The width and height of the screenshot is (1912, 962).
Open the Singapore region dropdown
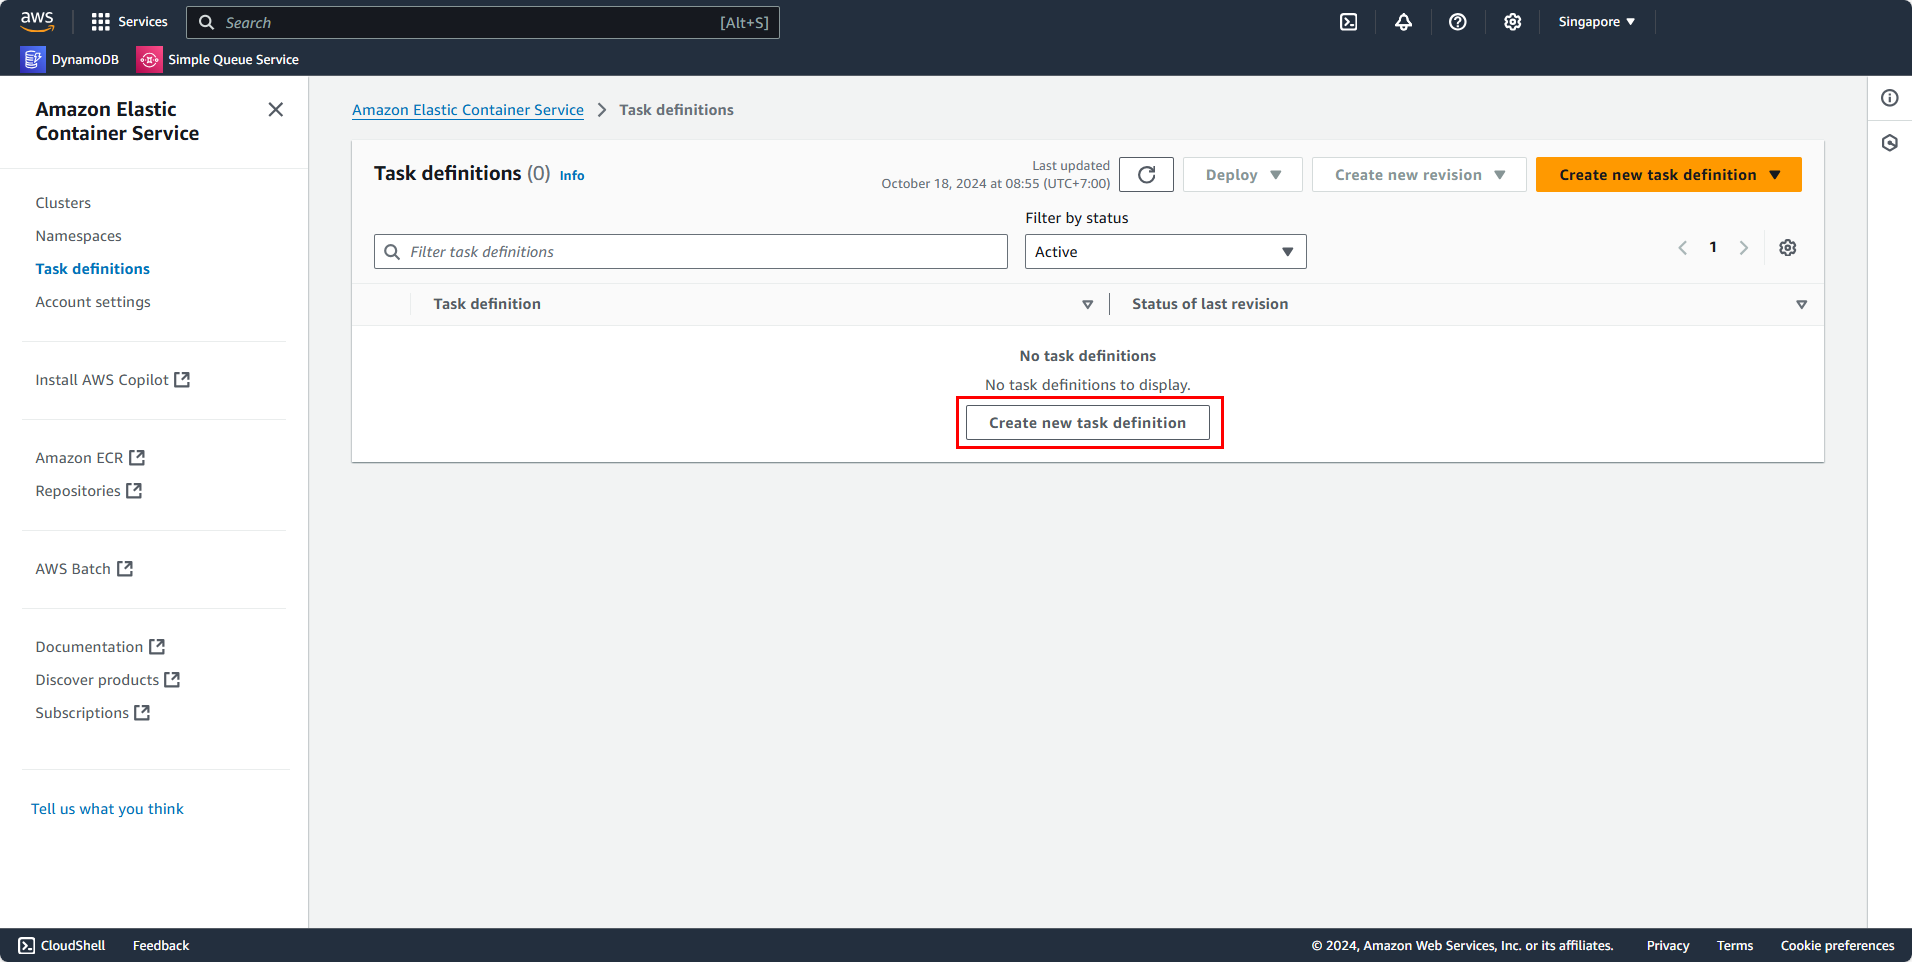tap(1597, 22)
